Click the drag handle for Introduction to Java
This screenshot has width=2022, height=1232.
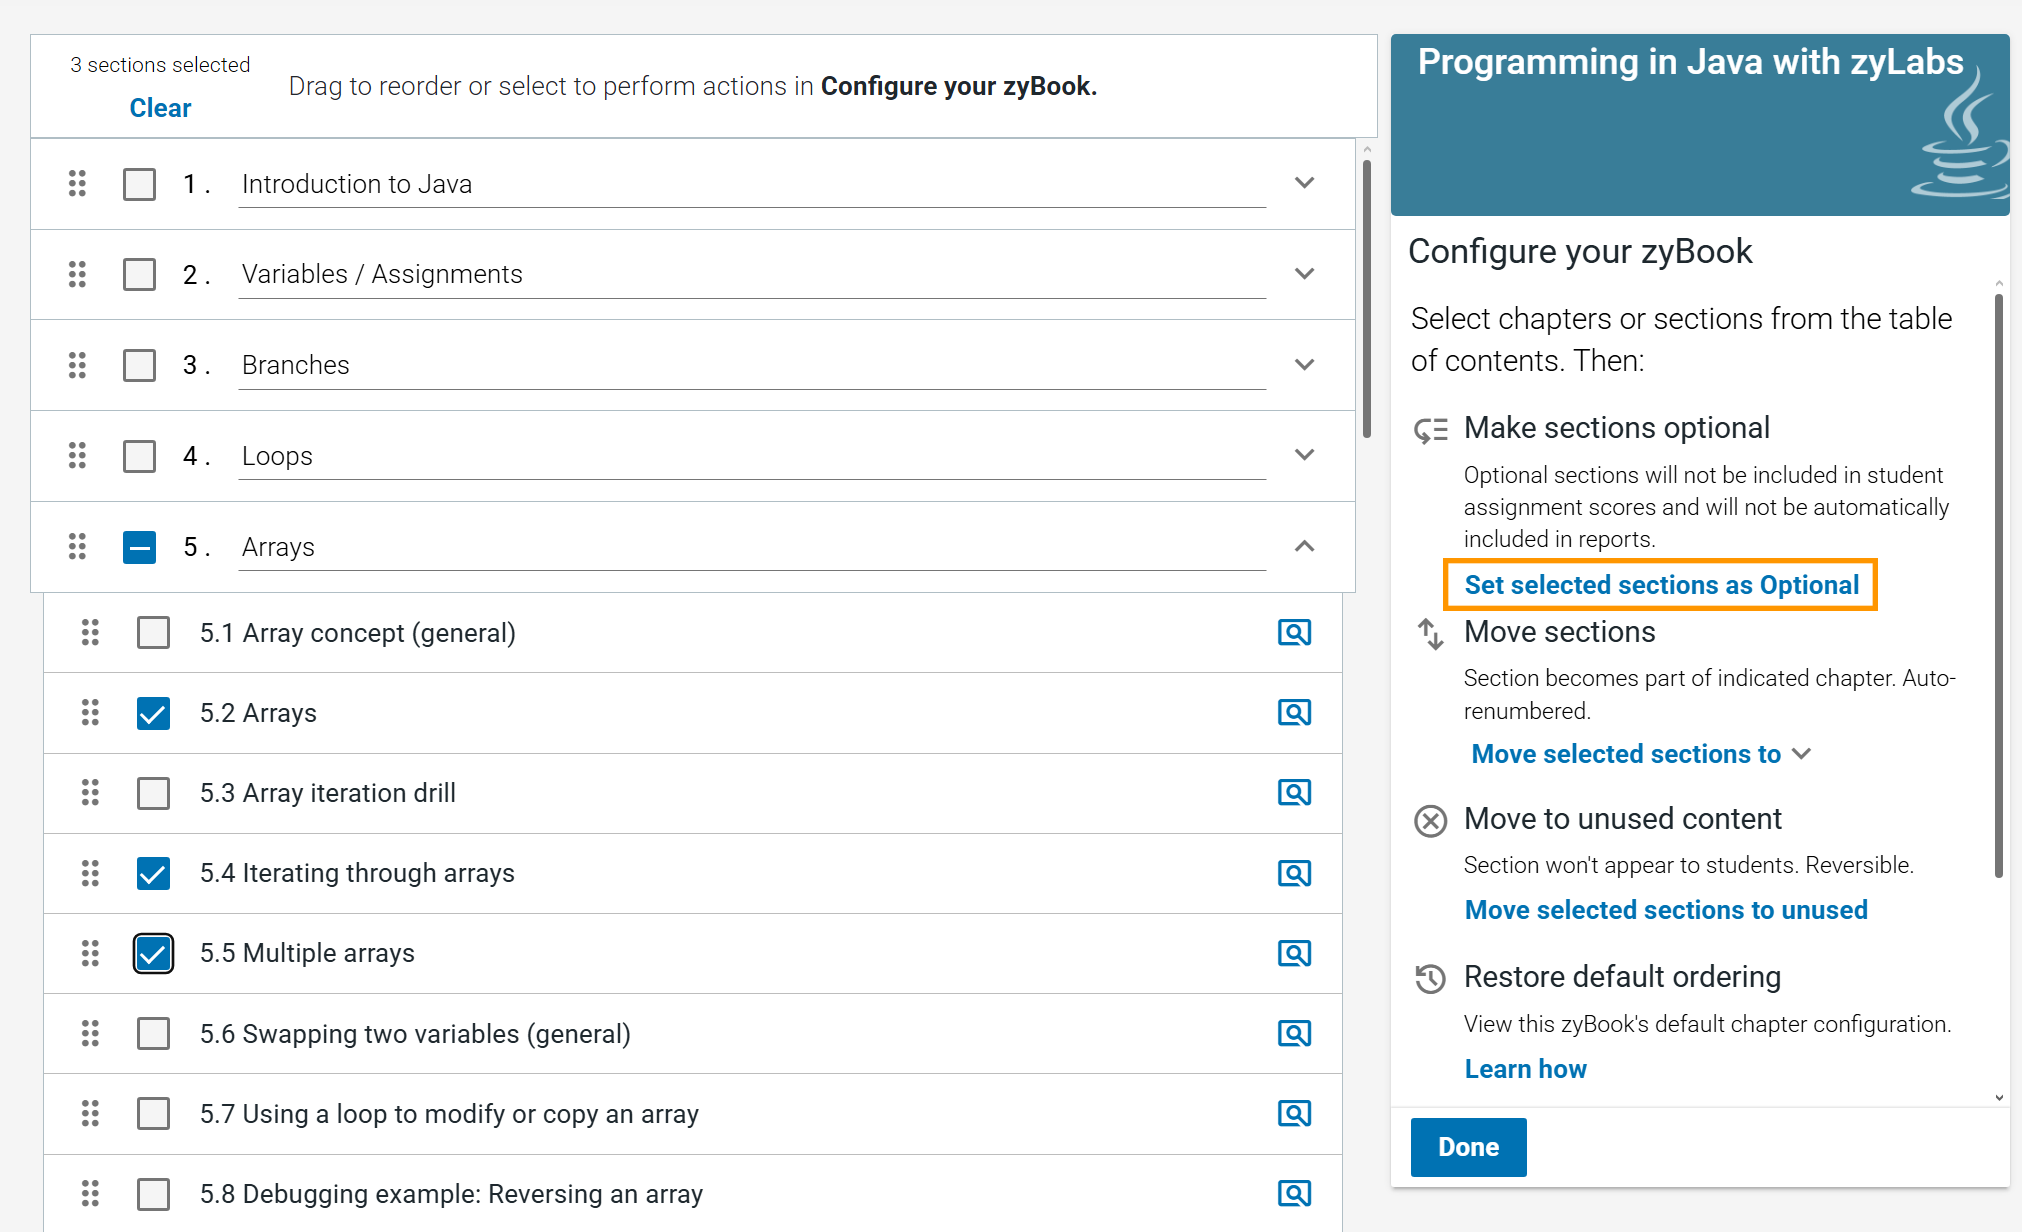77,183
